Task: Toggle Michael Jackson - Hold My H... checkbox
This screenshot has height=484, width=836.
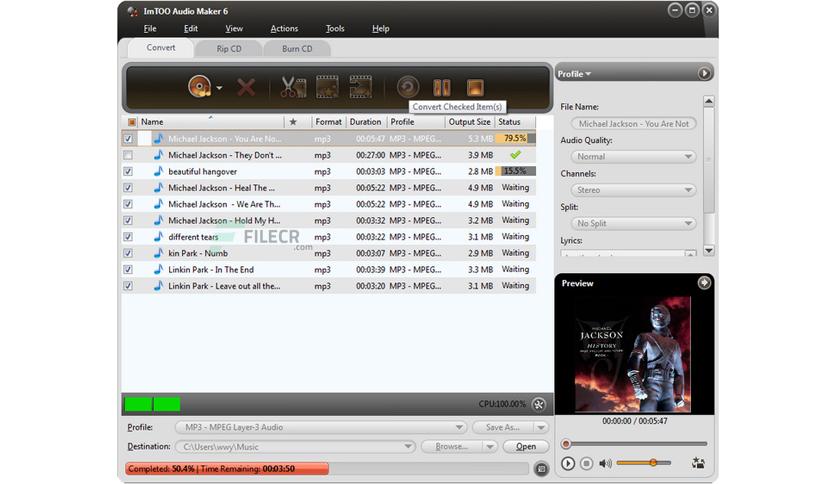Action: point(128,221)
